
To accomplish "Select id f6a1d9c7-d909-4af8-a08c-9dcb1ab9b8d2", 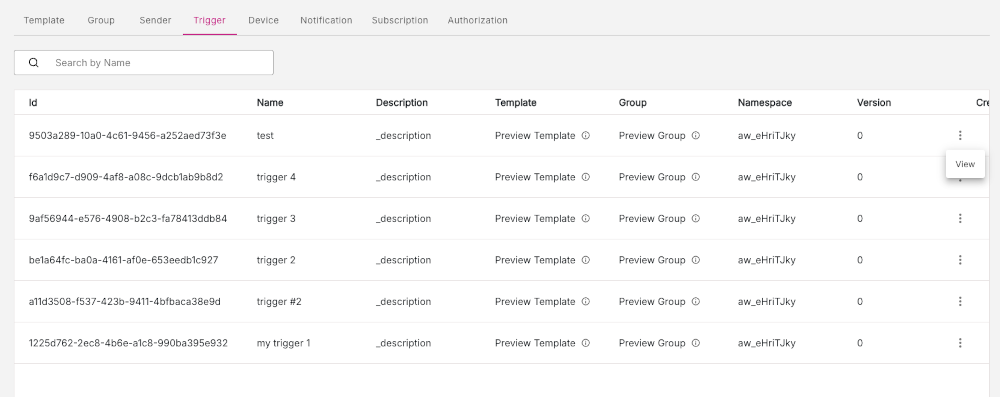I will point(126,177).
